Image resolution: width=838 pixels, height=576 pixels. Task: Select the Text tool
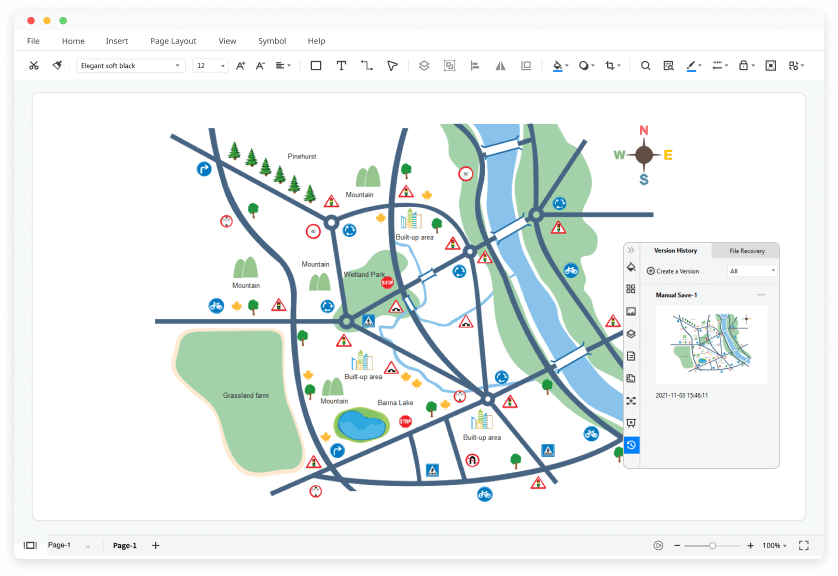[341, 65]
